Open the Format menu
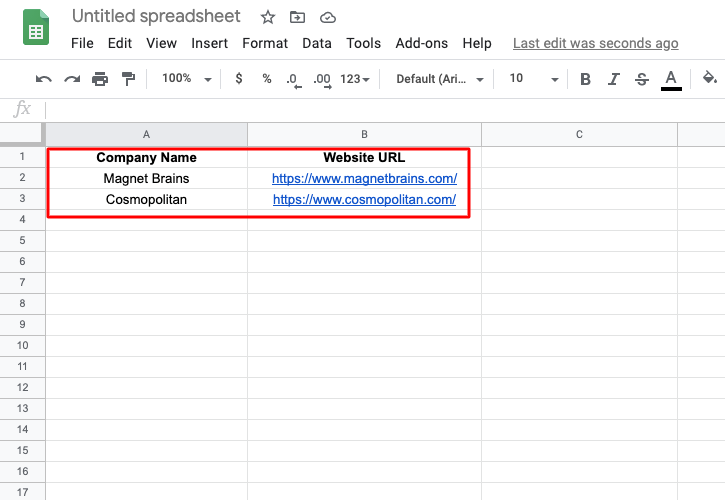Screen dimensions: 725x500 point(265,43)
